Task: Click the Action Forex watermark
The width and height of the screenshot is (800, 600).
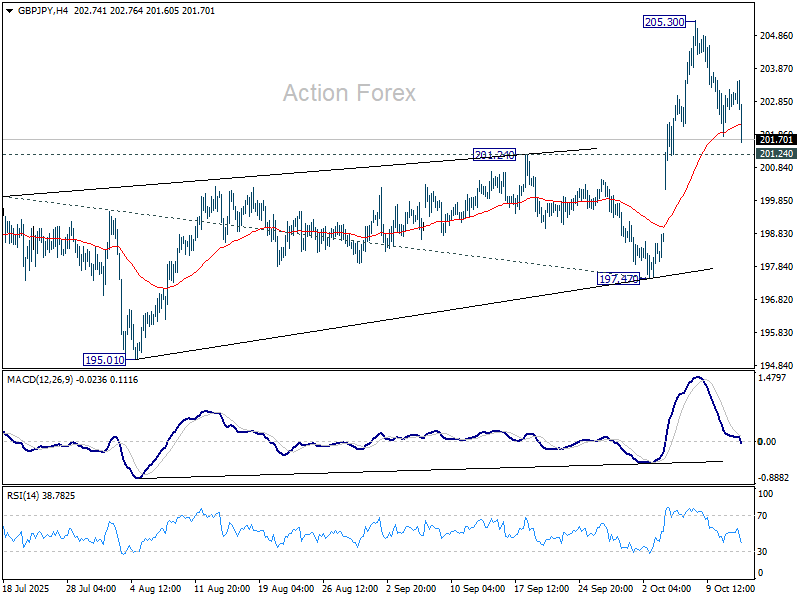Action: 349,93
